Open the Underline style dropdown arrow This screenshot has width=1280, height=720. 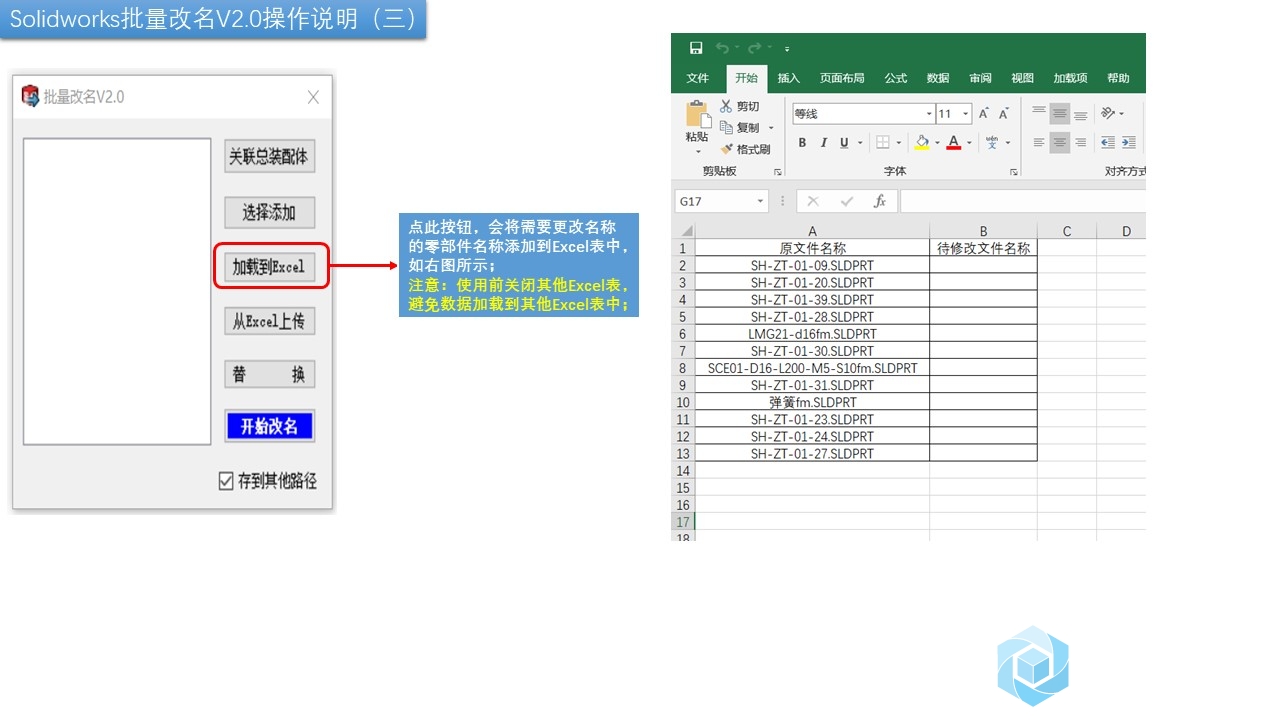click(x=860, y=143)
